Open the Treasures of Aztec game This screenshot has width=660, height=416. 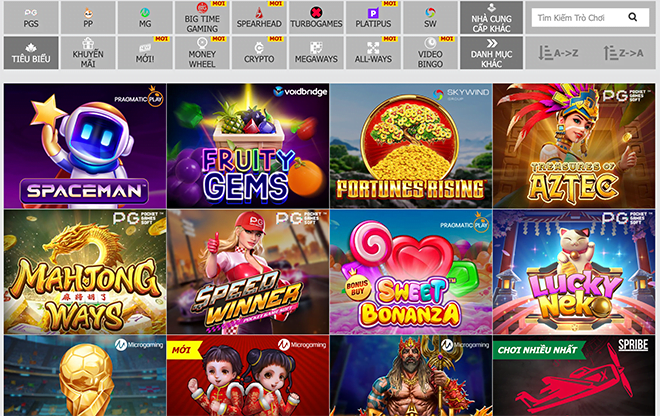pyautogui.click(x=574, y=146)
